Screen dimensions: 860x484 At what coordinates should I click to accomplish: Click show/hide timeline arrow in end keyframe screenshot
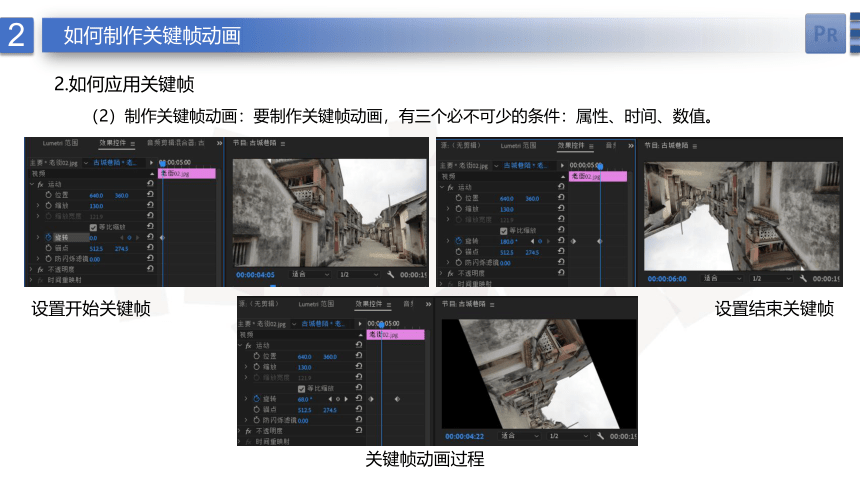pos(562,165)
